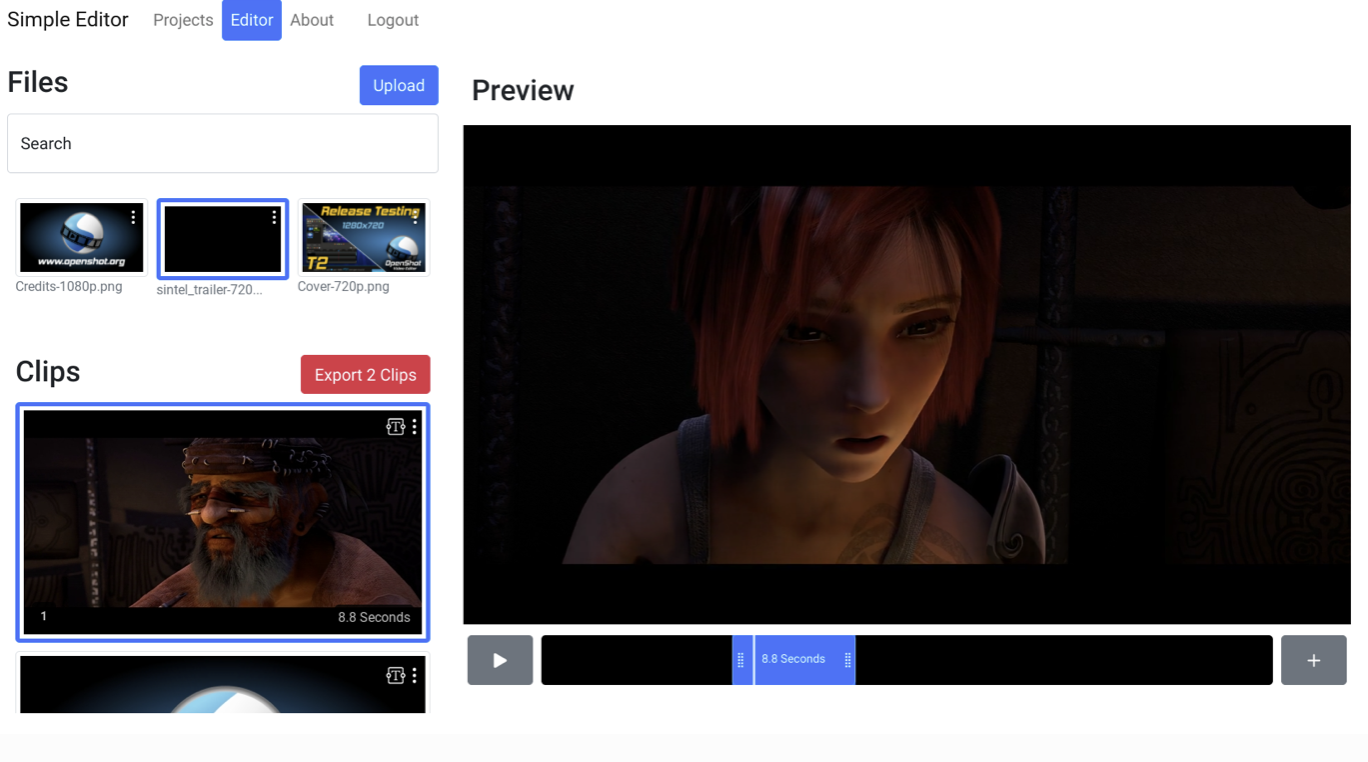Open three-dot menu on Cover-720p.png thumbnail
The height and width of the screenshot is (762, 1368).
tap(415, 217)
